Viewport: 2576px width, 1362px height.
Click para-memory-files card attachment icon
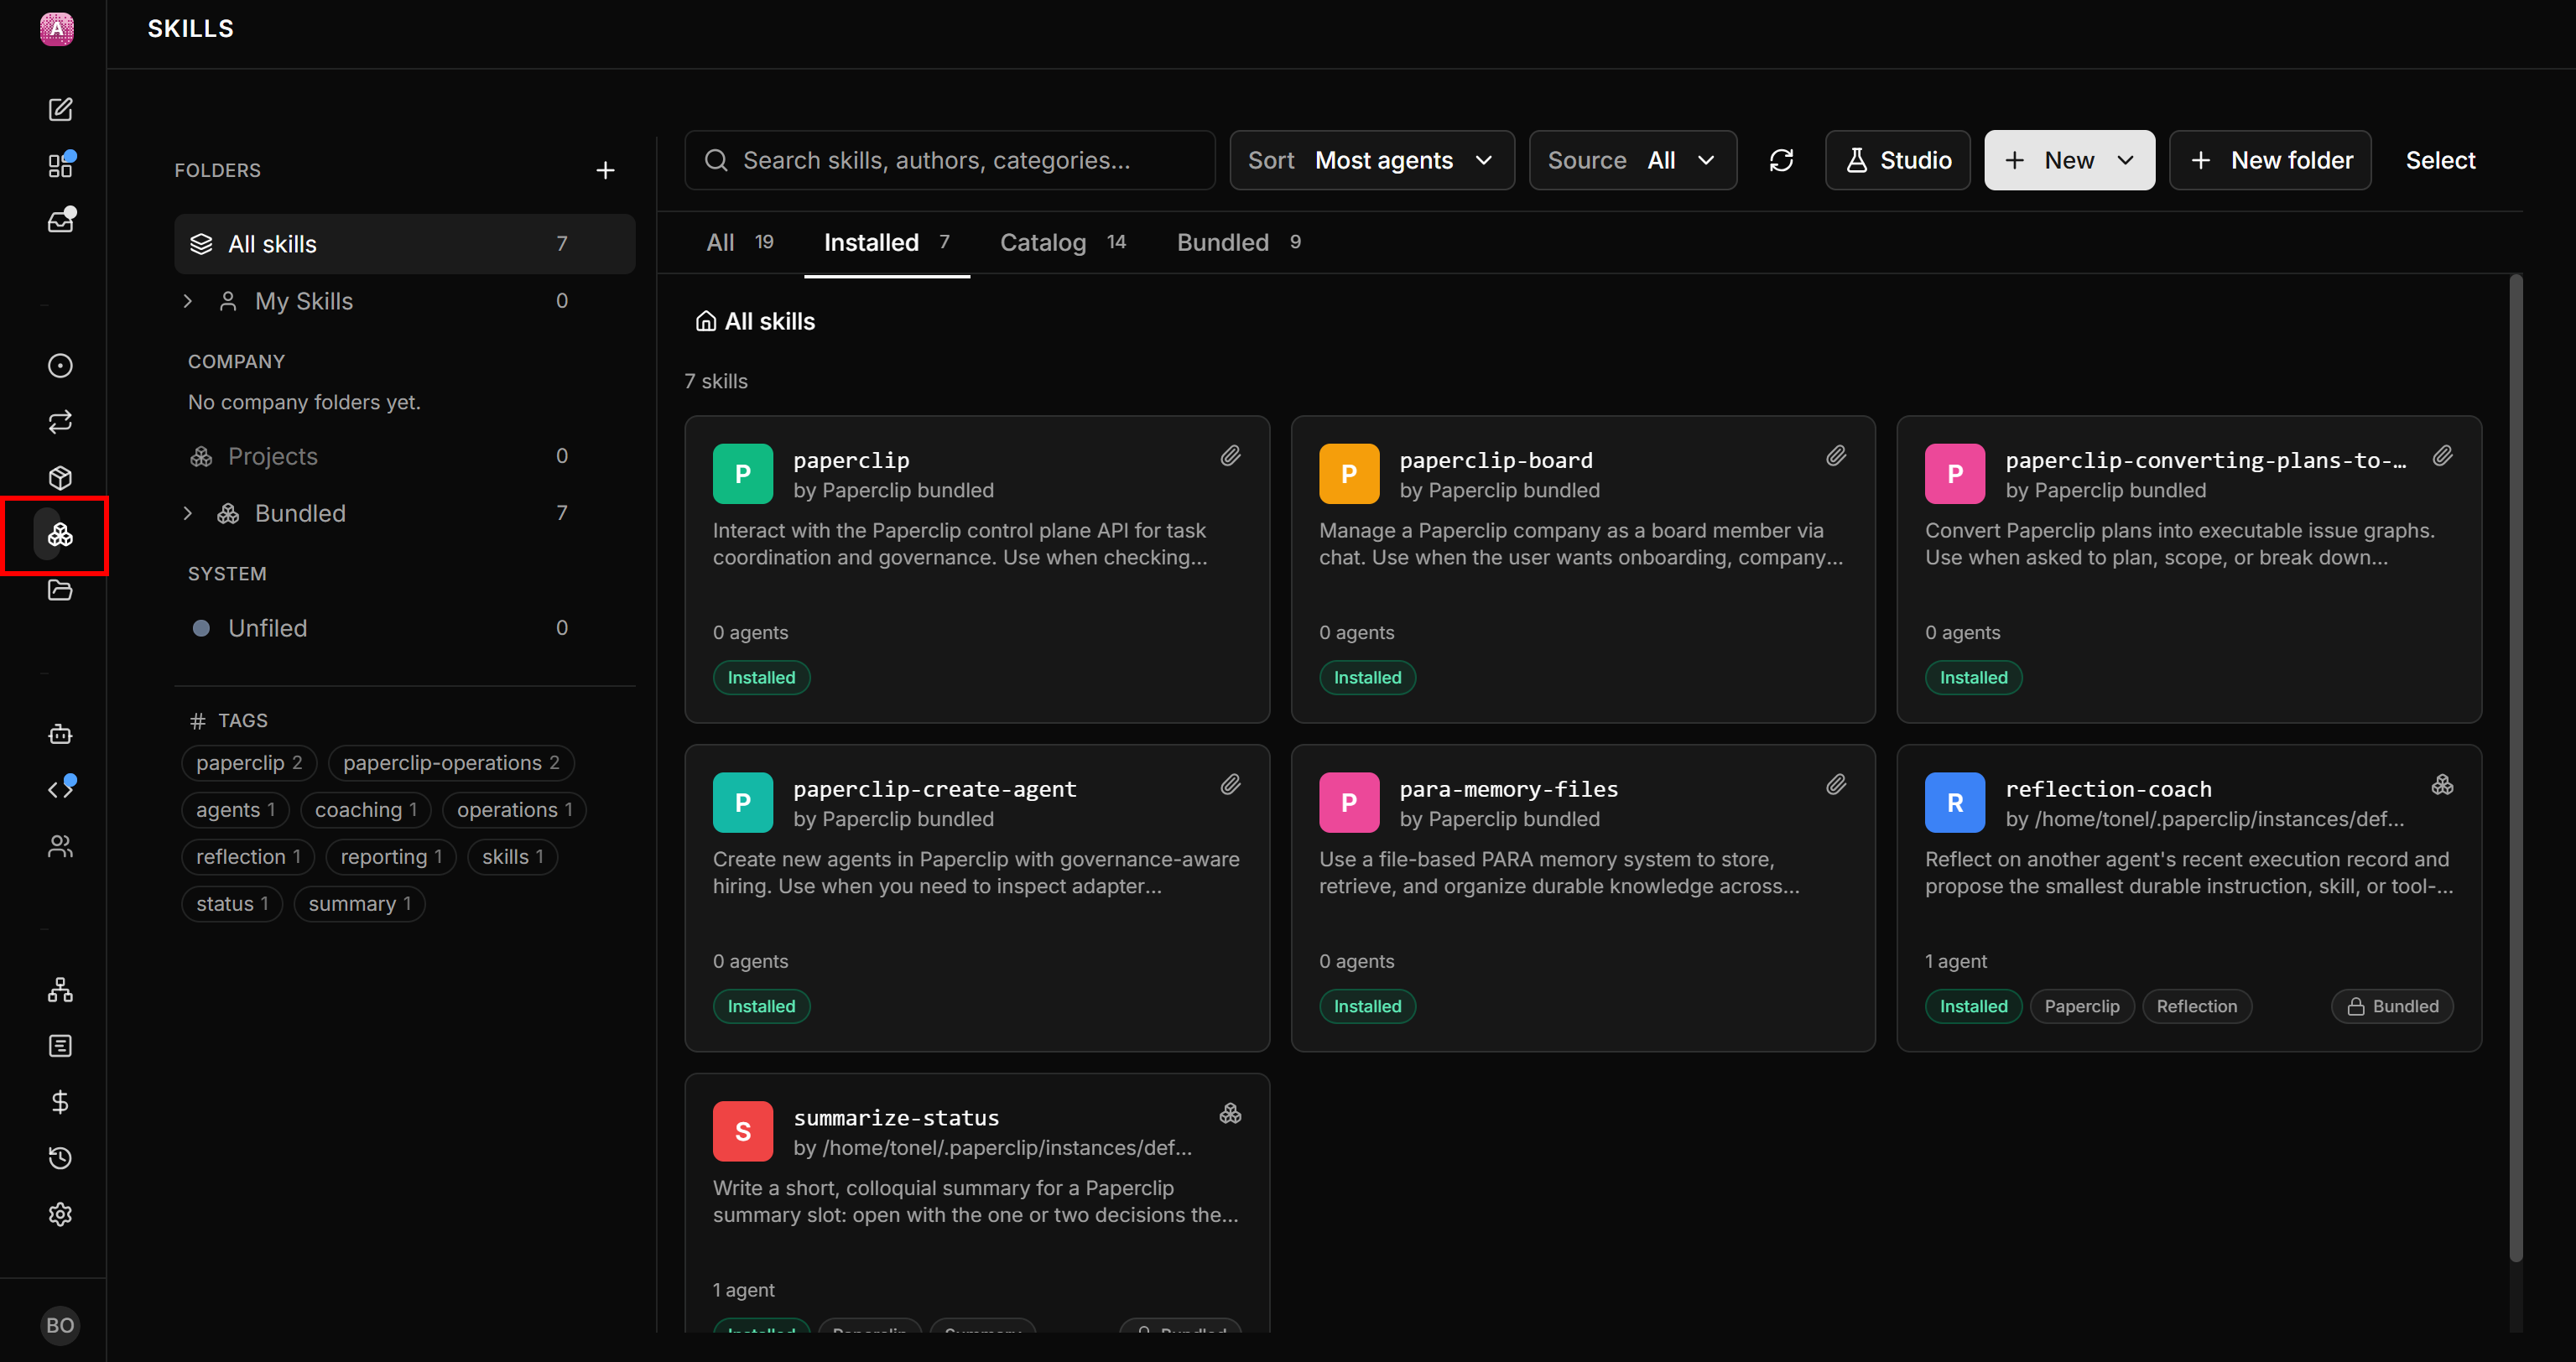1836,785
